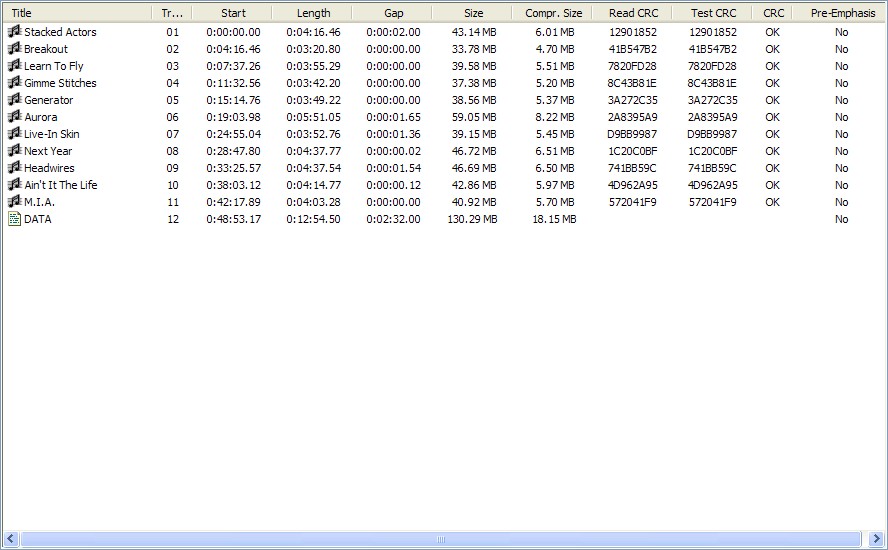Click the Test CRC value 41B547B2
888x550 pixels.
pos(712,49)
